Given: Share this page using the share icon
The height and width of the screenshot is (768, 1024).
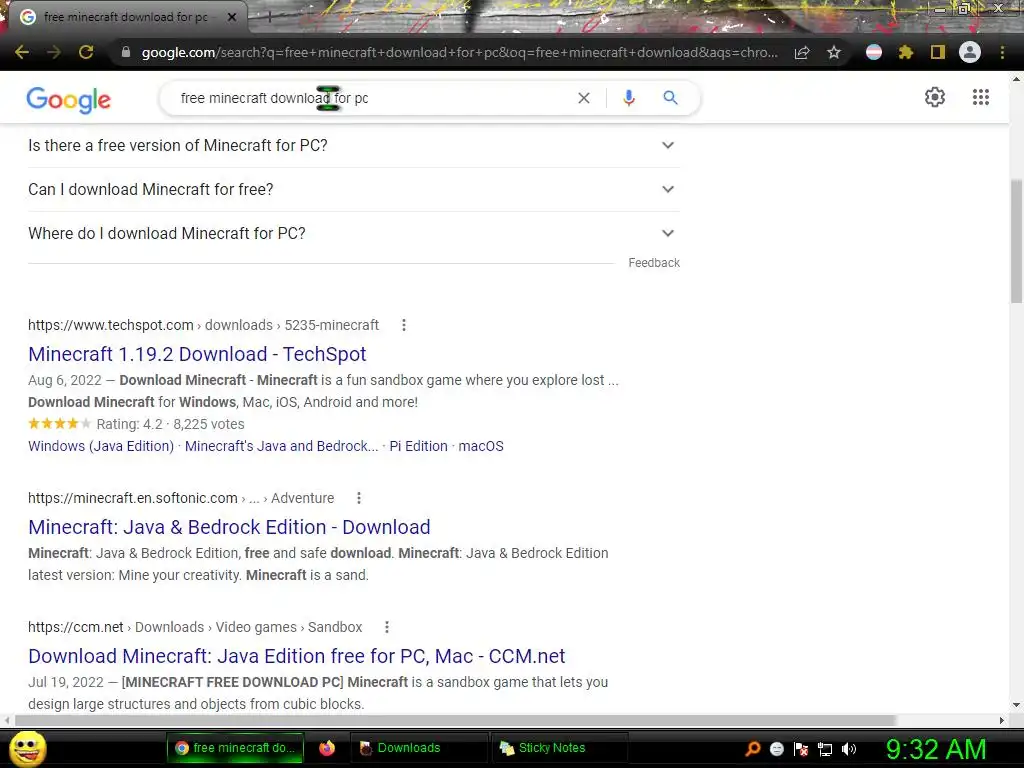Looking at the screenshot, I should (802, 52).
